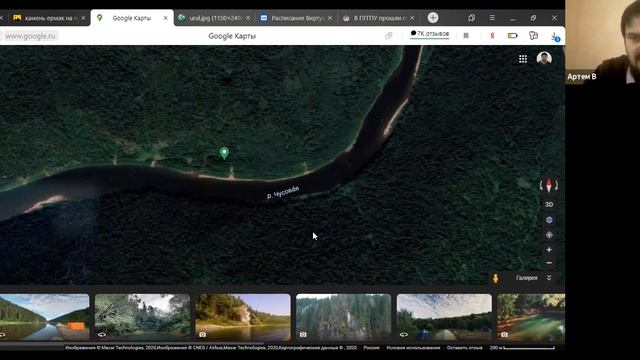
Task: Open the last green riverside photo thumbnail
Action: 531,317
